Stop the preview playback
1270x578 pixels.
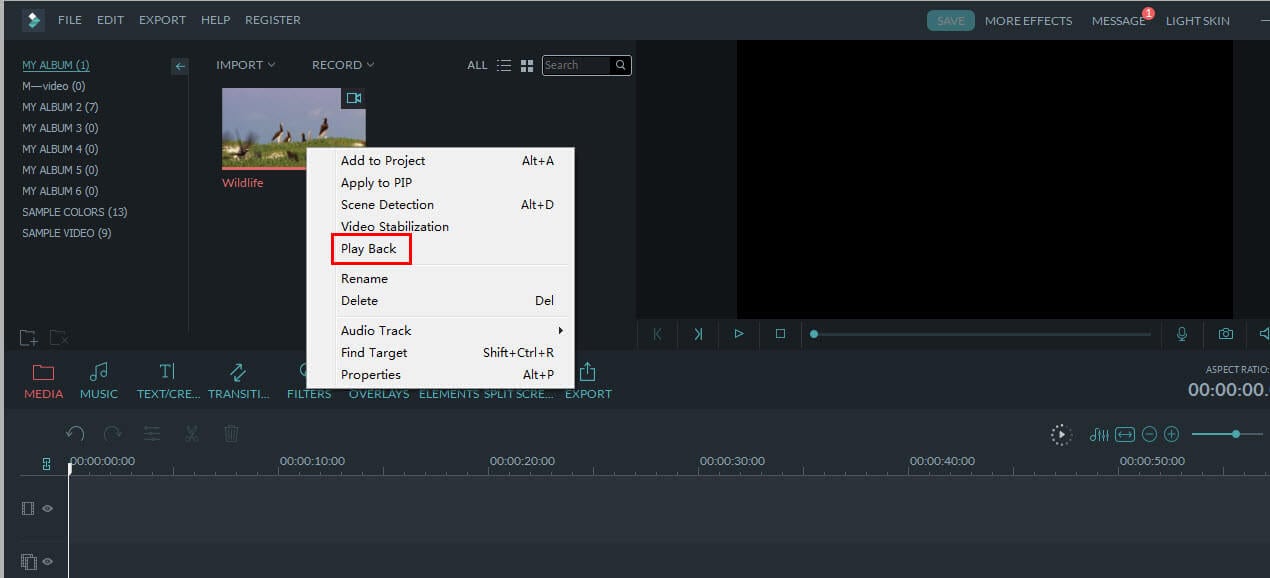(780, 334)
